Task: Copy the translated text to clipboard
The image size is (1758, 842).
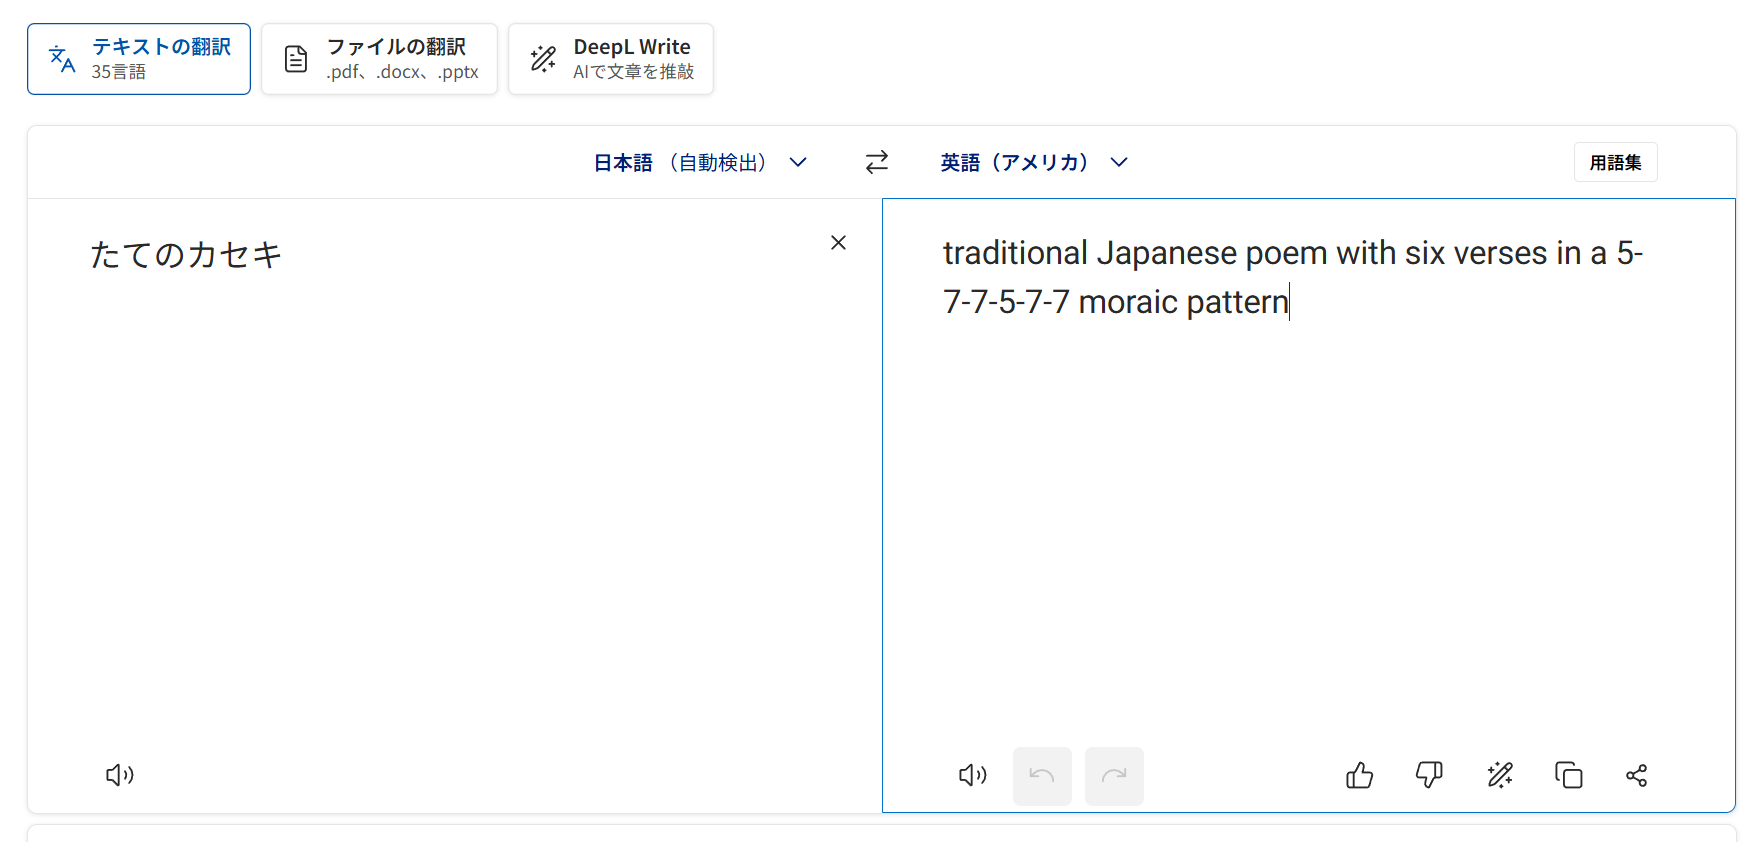Action: 1568,775
